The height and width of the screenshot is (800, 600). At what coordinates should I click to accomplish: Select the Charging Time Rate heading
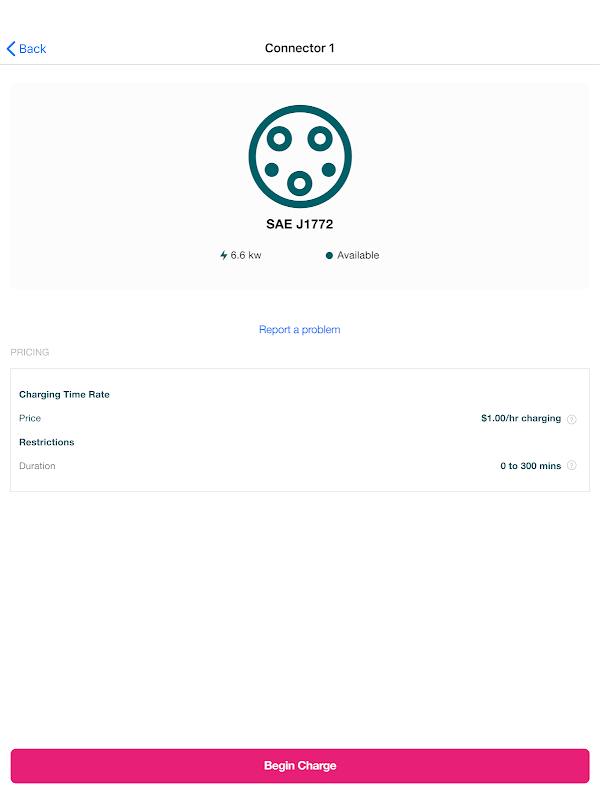tap(64, 394)
